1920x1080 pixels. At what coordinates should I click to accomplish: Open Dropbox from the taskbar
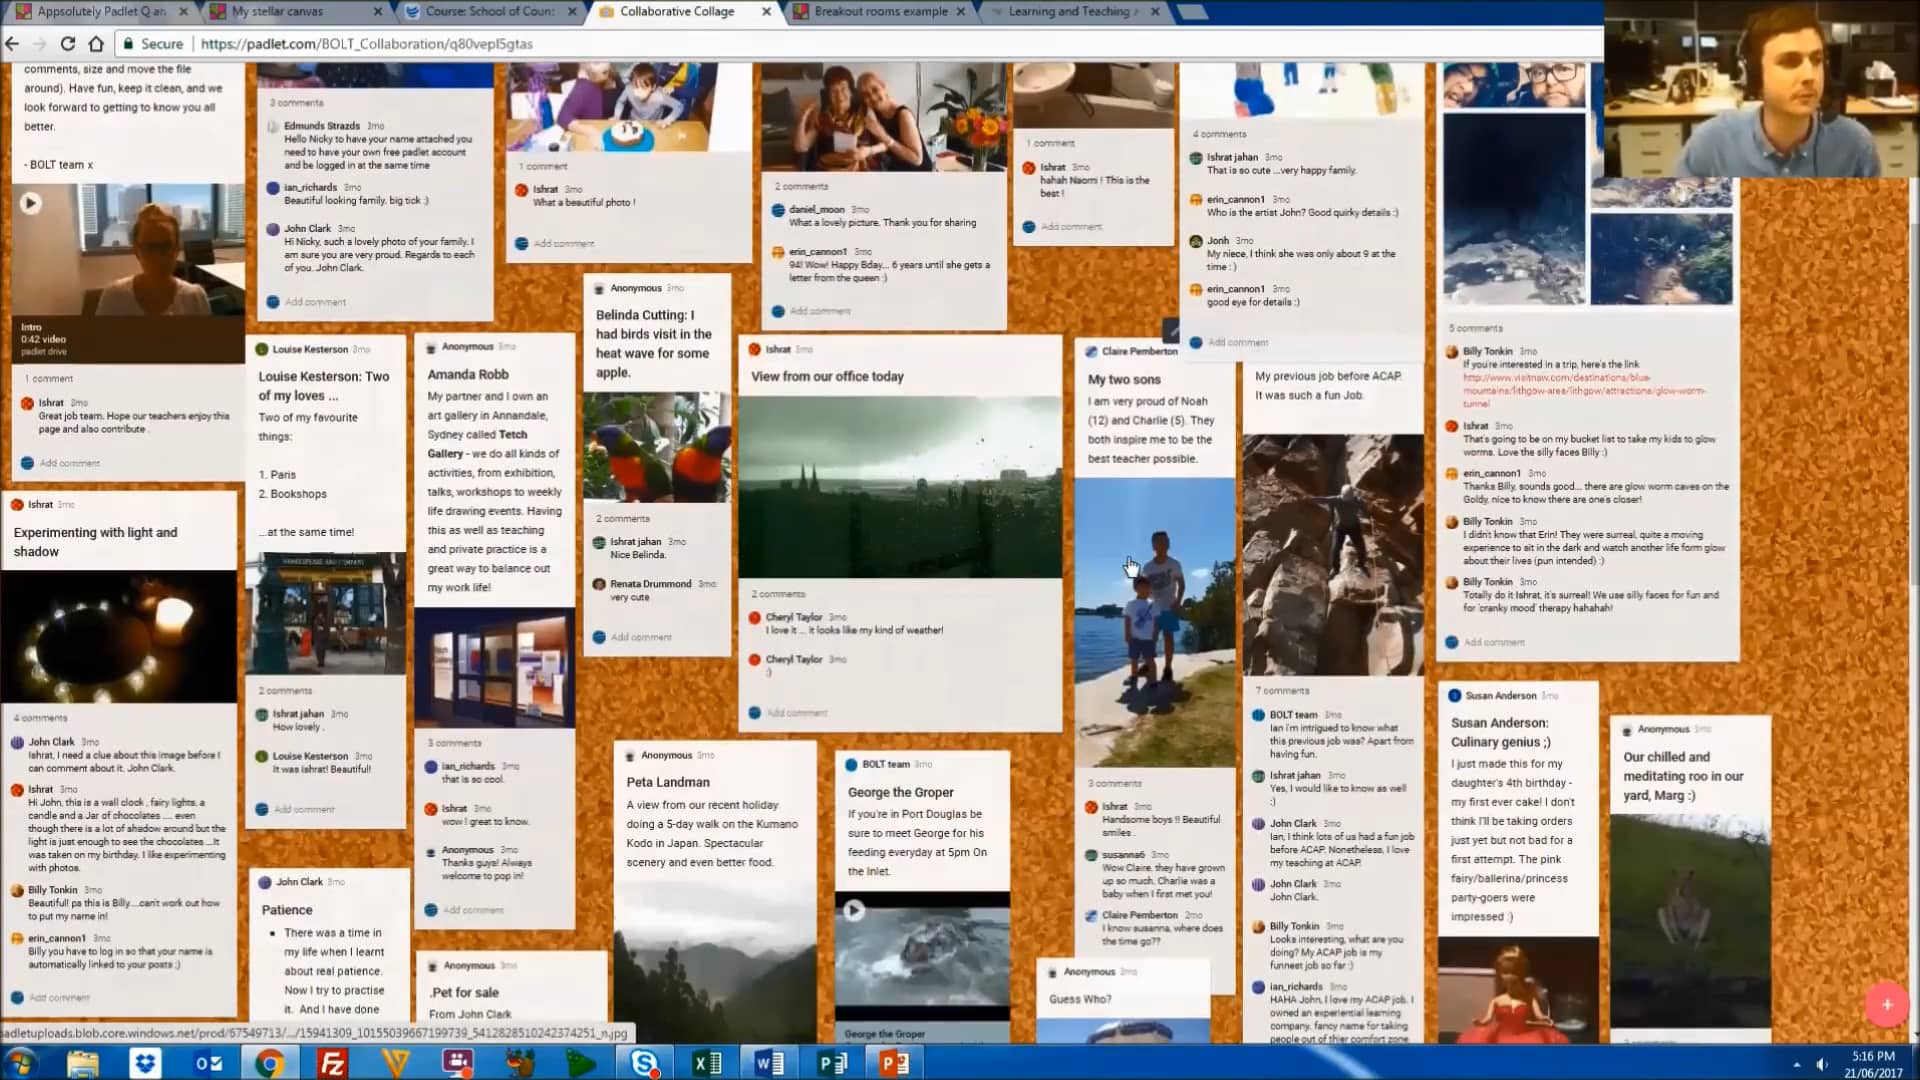tap(145, 1063)
